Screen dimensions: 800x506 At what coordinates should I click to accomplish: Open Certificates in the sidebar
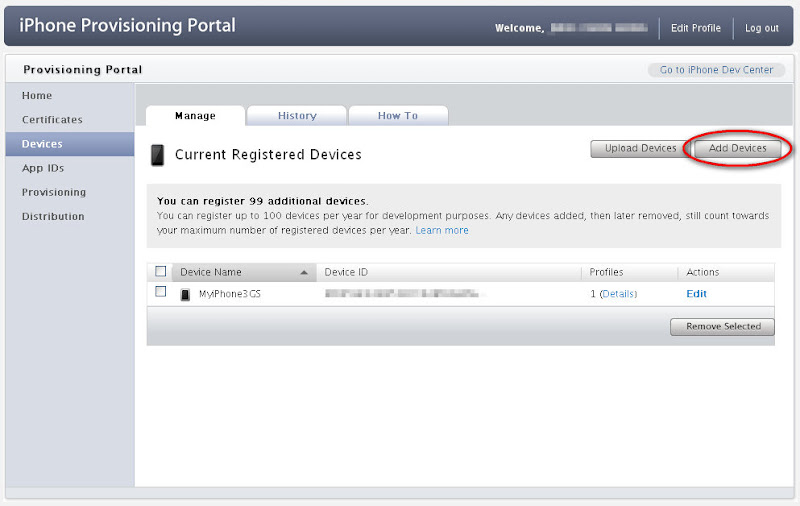click(x=52, y=120)
